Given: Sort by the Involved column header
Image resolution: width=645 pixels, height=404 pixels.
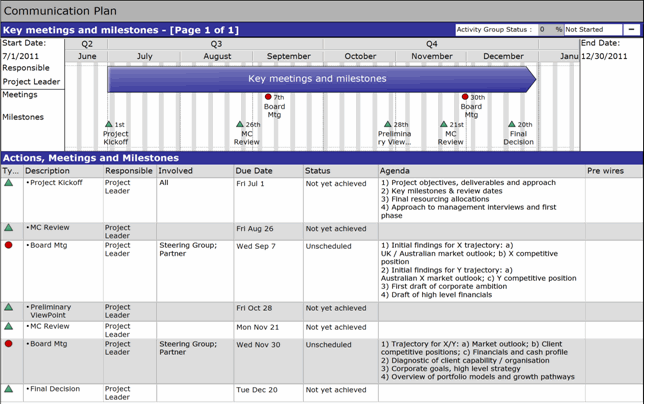Looking at the screenshot, I should click(195, 171).
